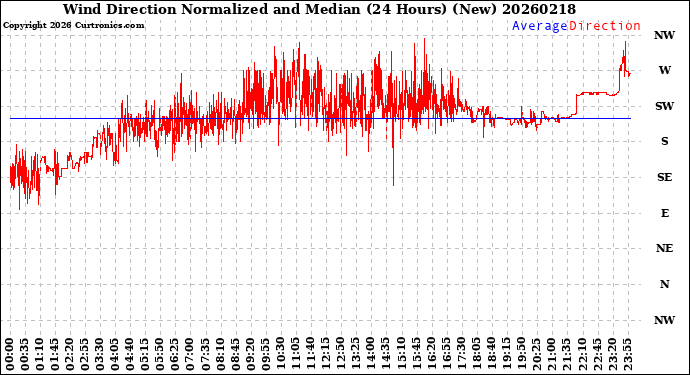Click the 15:10 time axis label

pos(402,355)
